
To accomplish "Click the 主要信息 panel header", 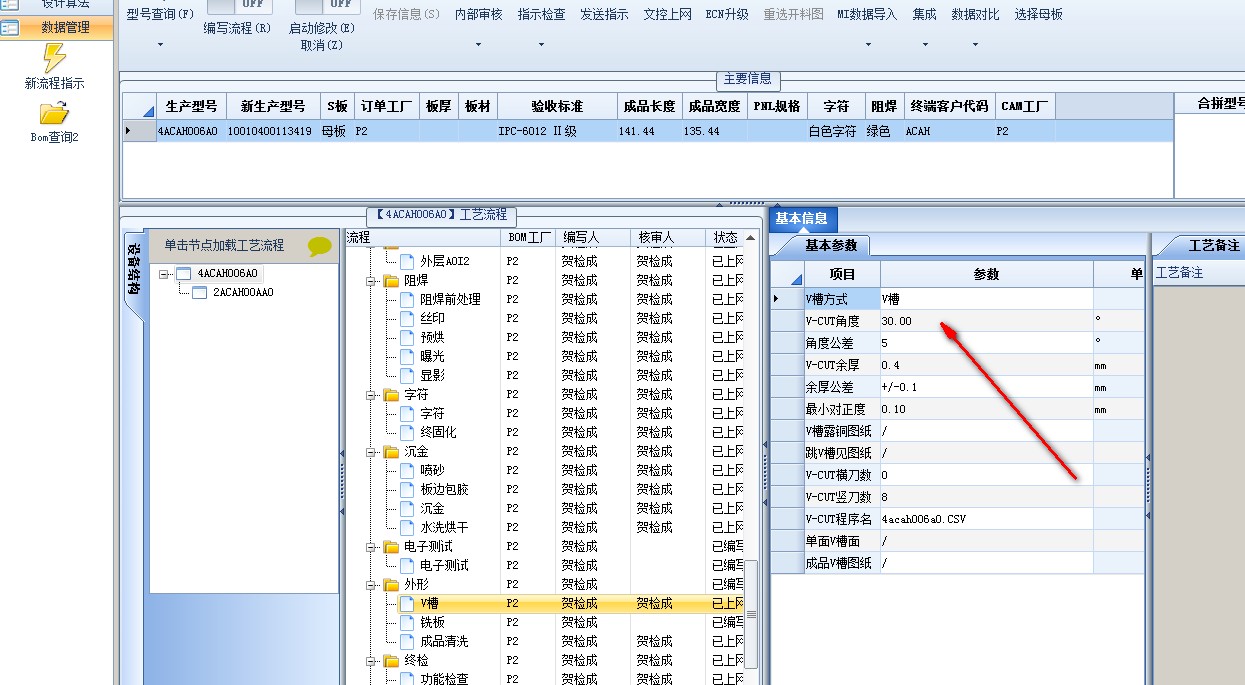I will [748, 79].
